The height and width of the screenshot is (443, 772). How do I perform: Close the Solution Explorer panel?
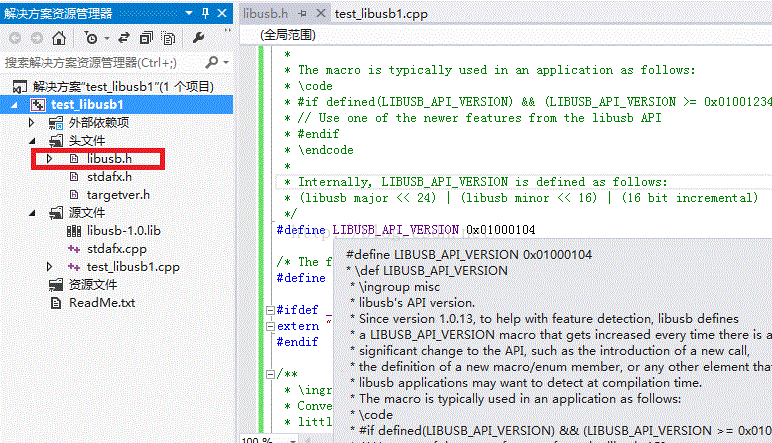coord(222,13)
